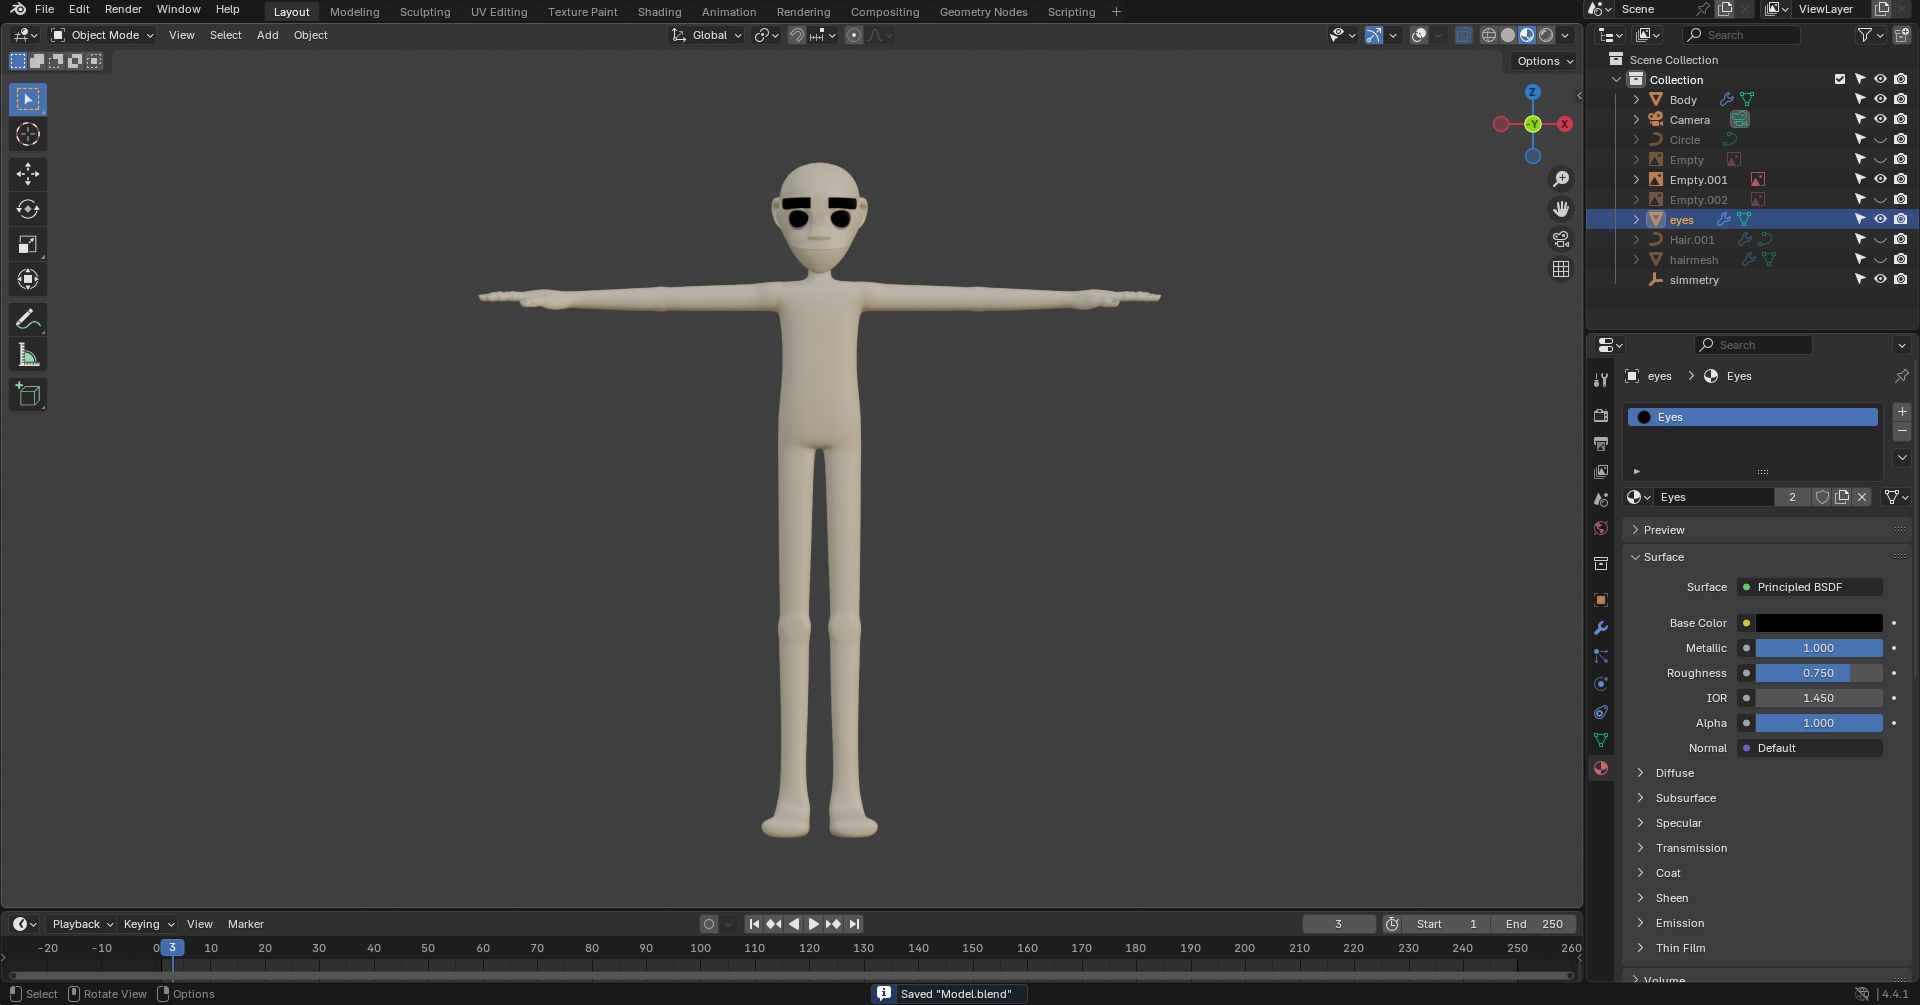Toggle camera view icon in viewport

click(x=1560, y=239)
